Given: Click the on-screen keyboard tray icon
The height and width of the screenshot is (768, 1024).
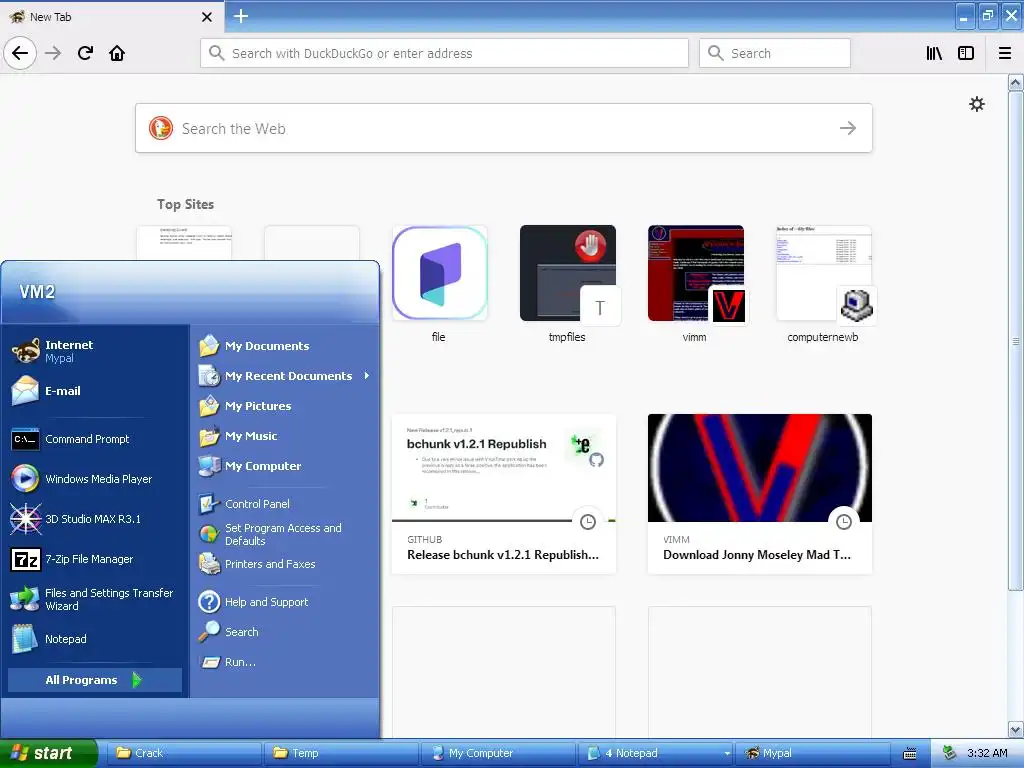Looking at the screenshot, I should pos(910,754).
